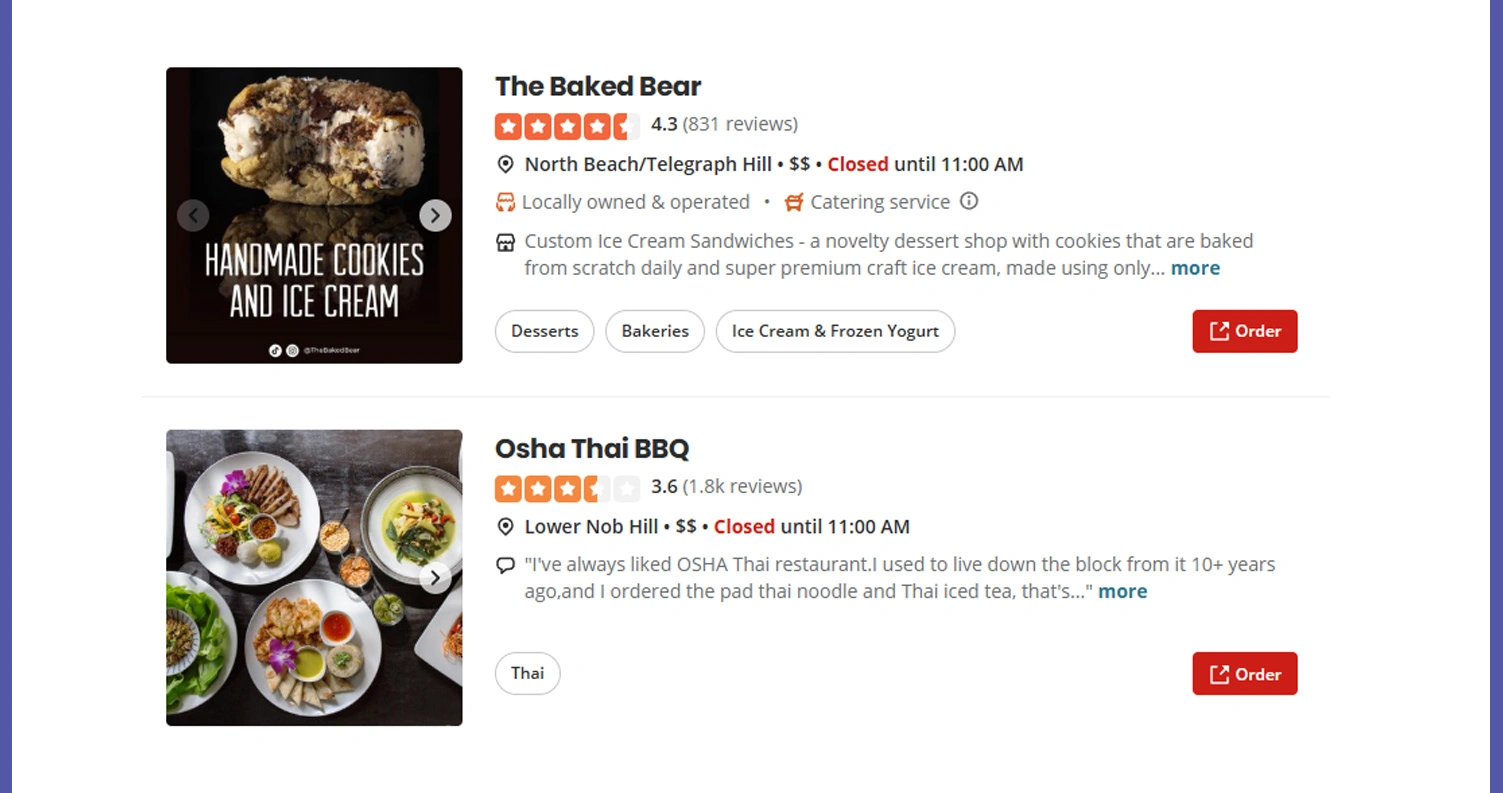This screenshot has width=1503, height=793.
Task: Expand The Baked Bear description with more
Action: (x=1195, y=268)
